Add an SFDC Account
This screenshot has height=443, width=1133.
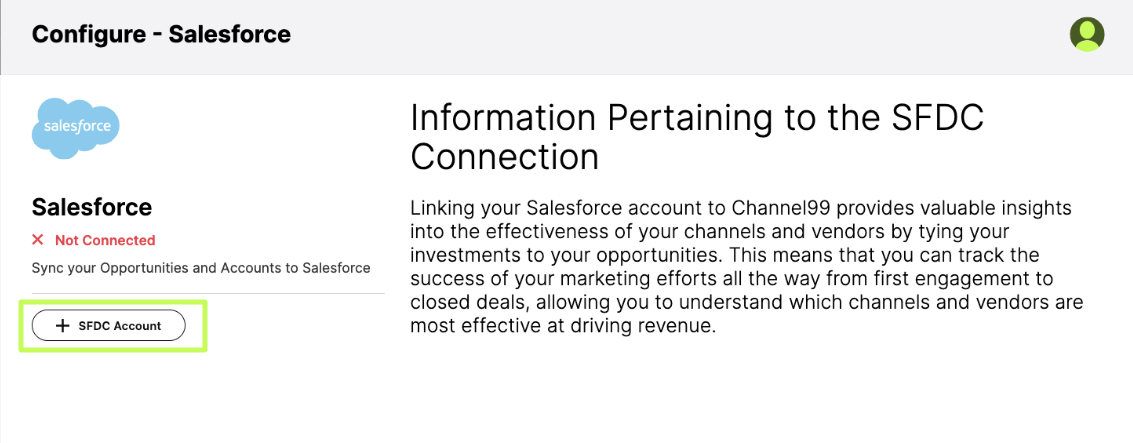[x=108, y=326]
